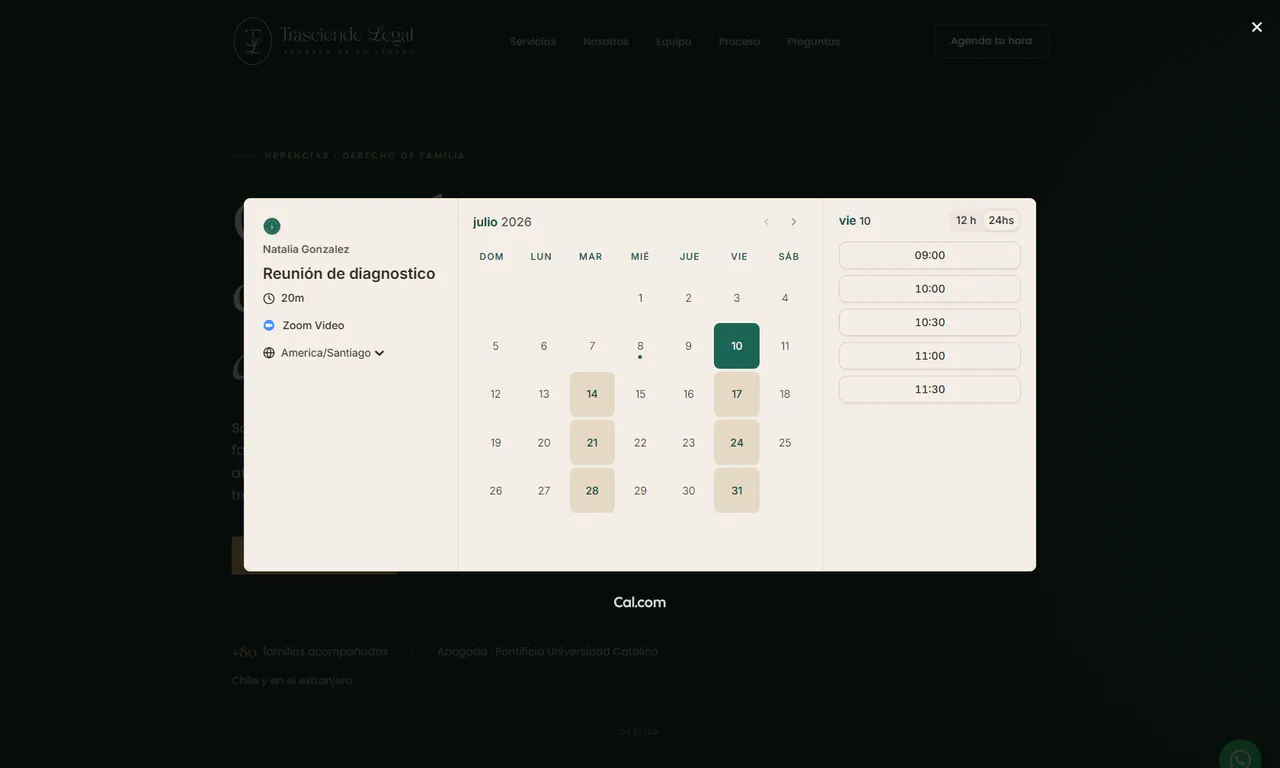This screenshot has height=768, width=1280.
Task: Choose the 09:00 time slot
Action: point(930,255)
